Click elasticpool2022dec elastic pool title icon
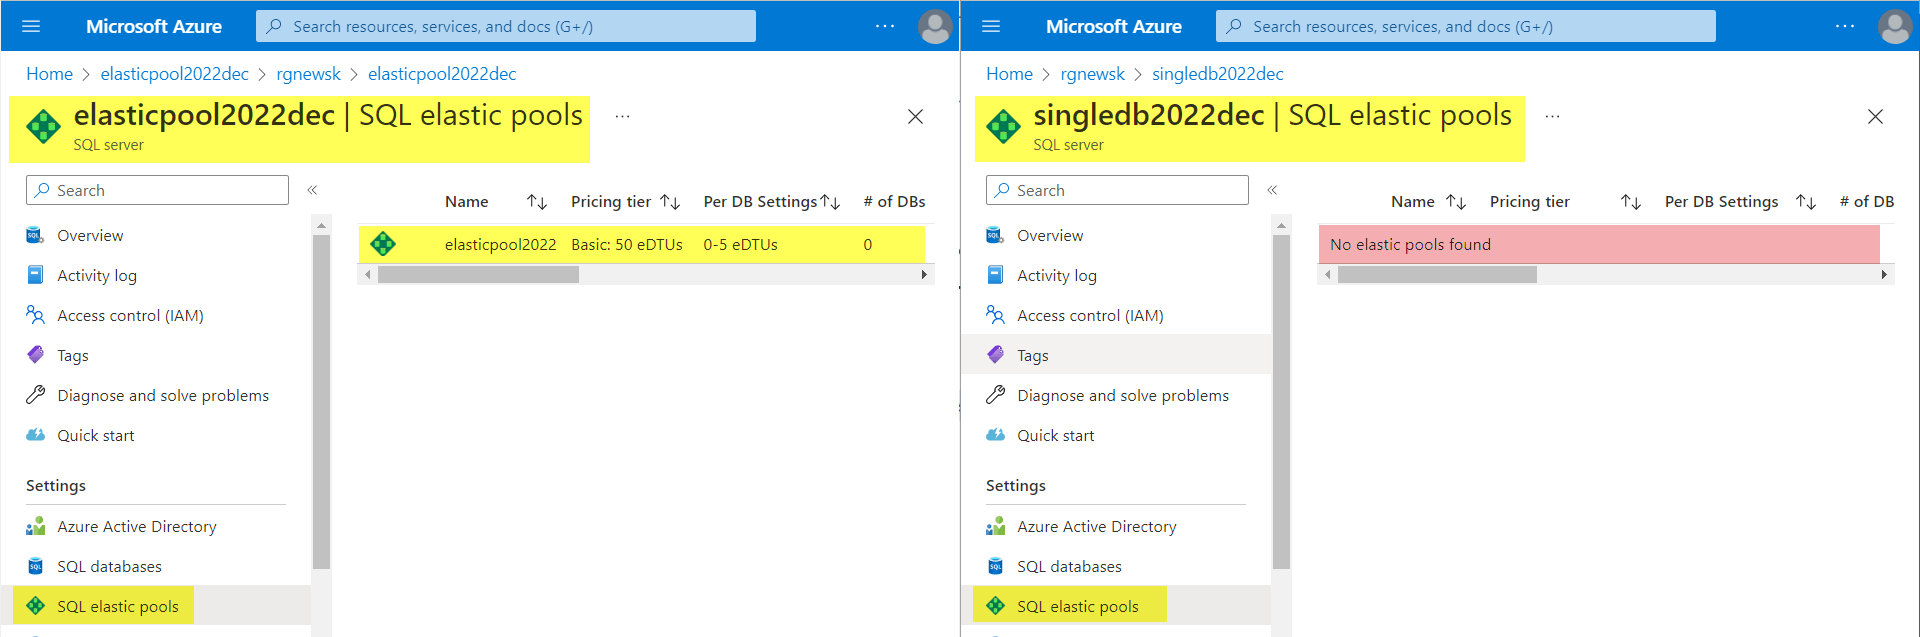This screenshot has height=637, width=1920. [43, 127]
